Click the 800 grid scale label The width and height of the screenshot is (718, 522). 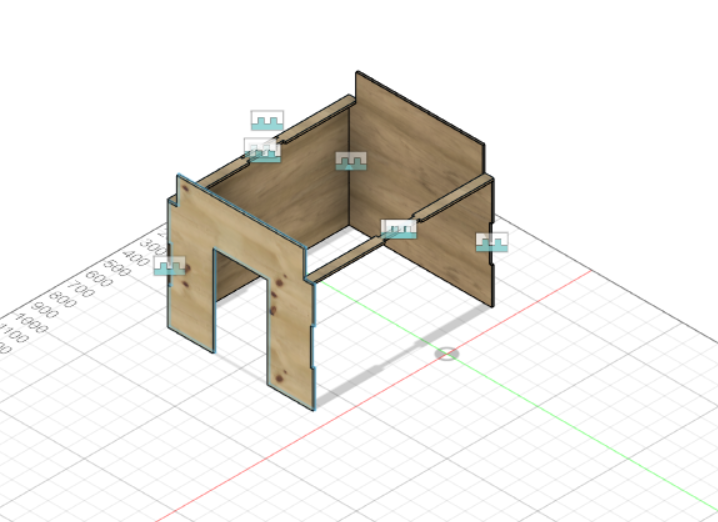click(62, 299)
